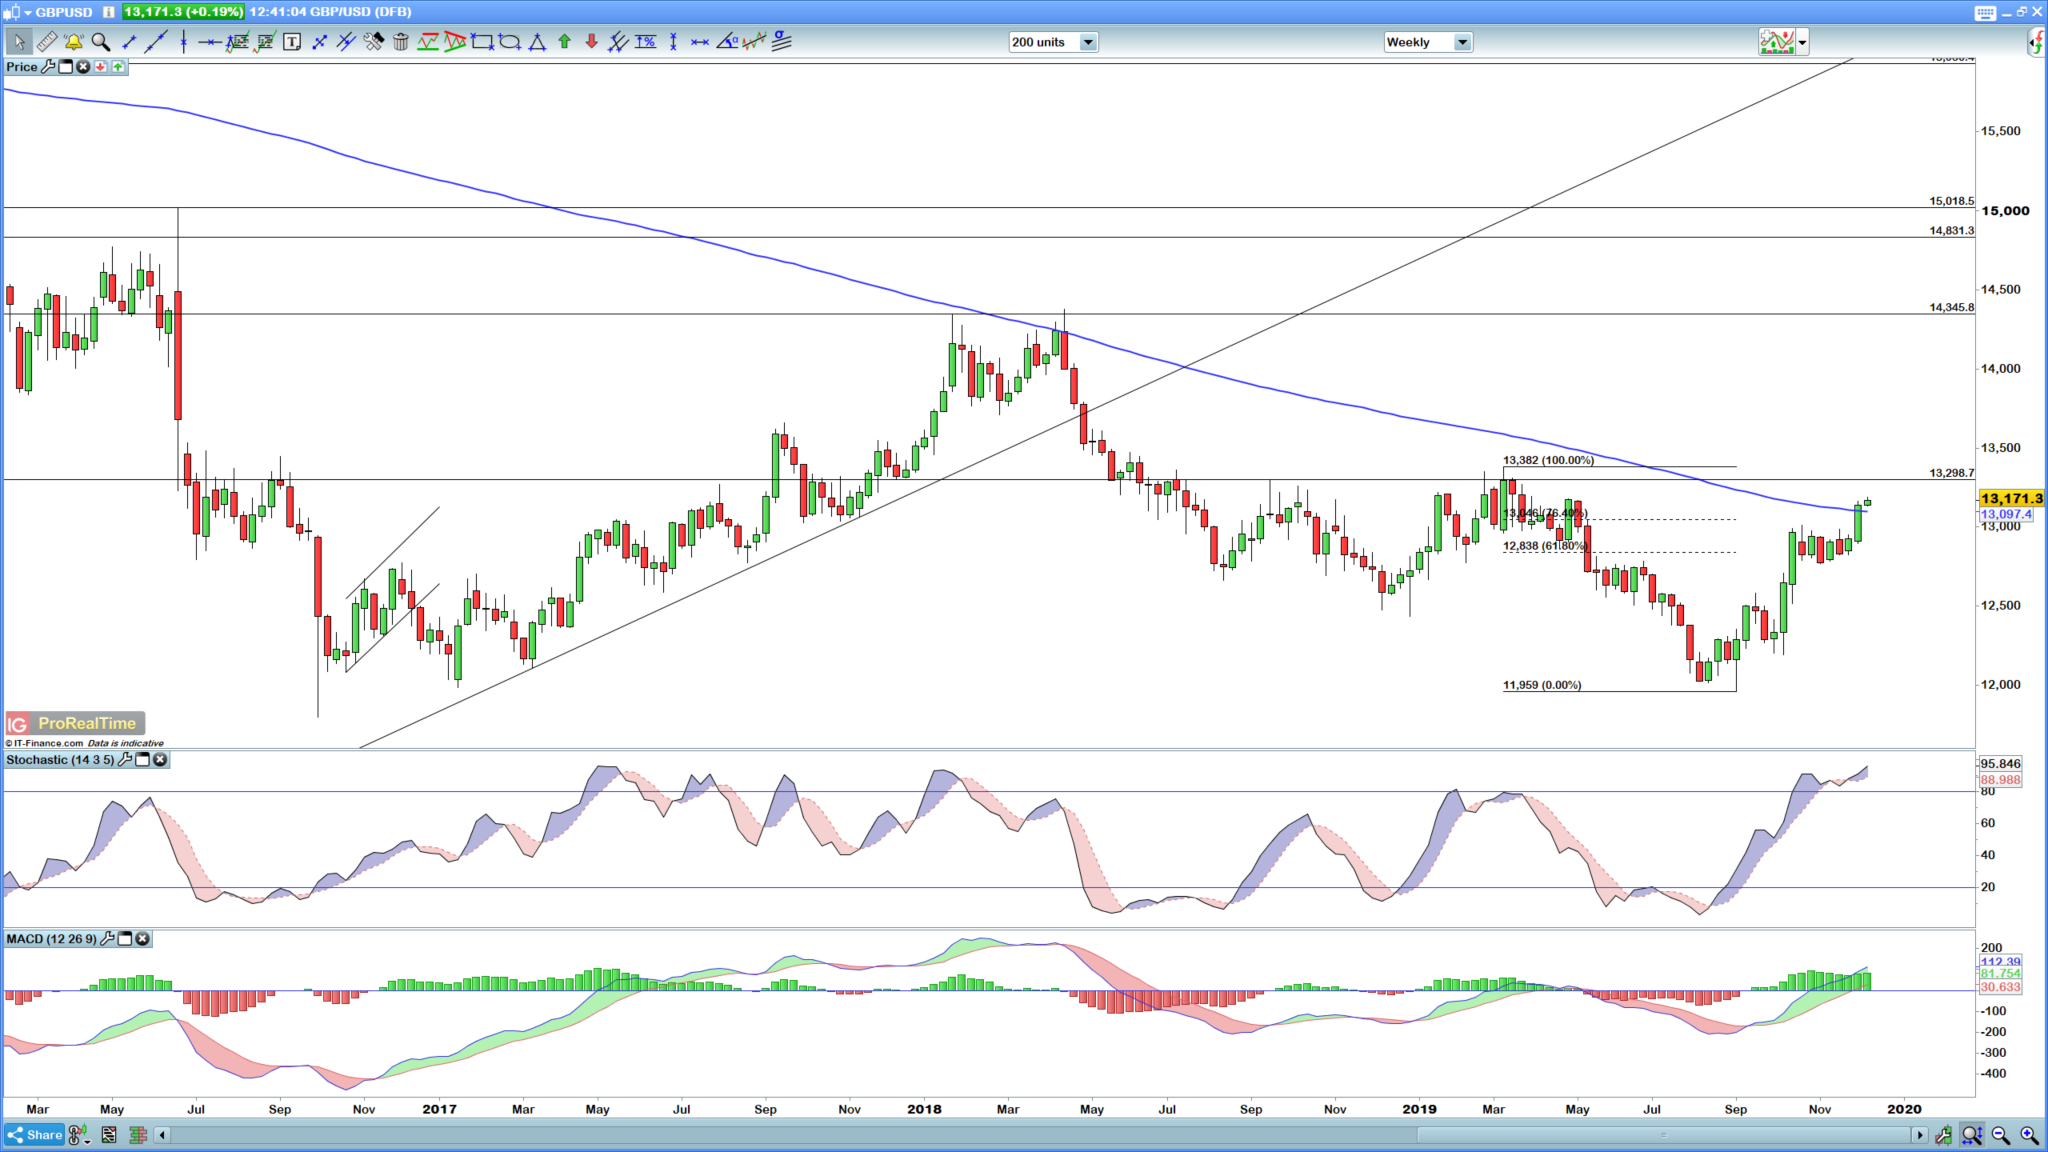This screenshot has width=2048, height=1152.
Task: Open the order book depth icon
Action: (138, 1135)
